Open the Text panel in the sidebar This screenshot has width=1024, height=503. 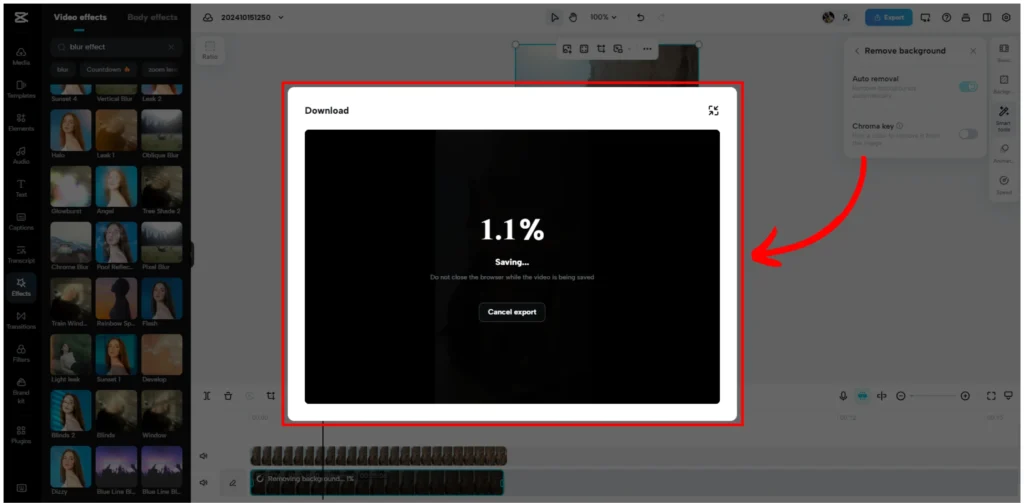[x=21, y=188]
